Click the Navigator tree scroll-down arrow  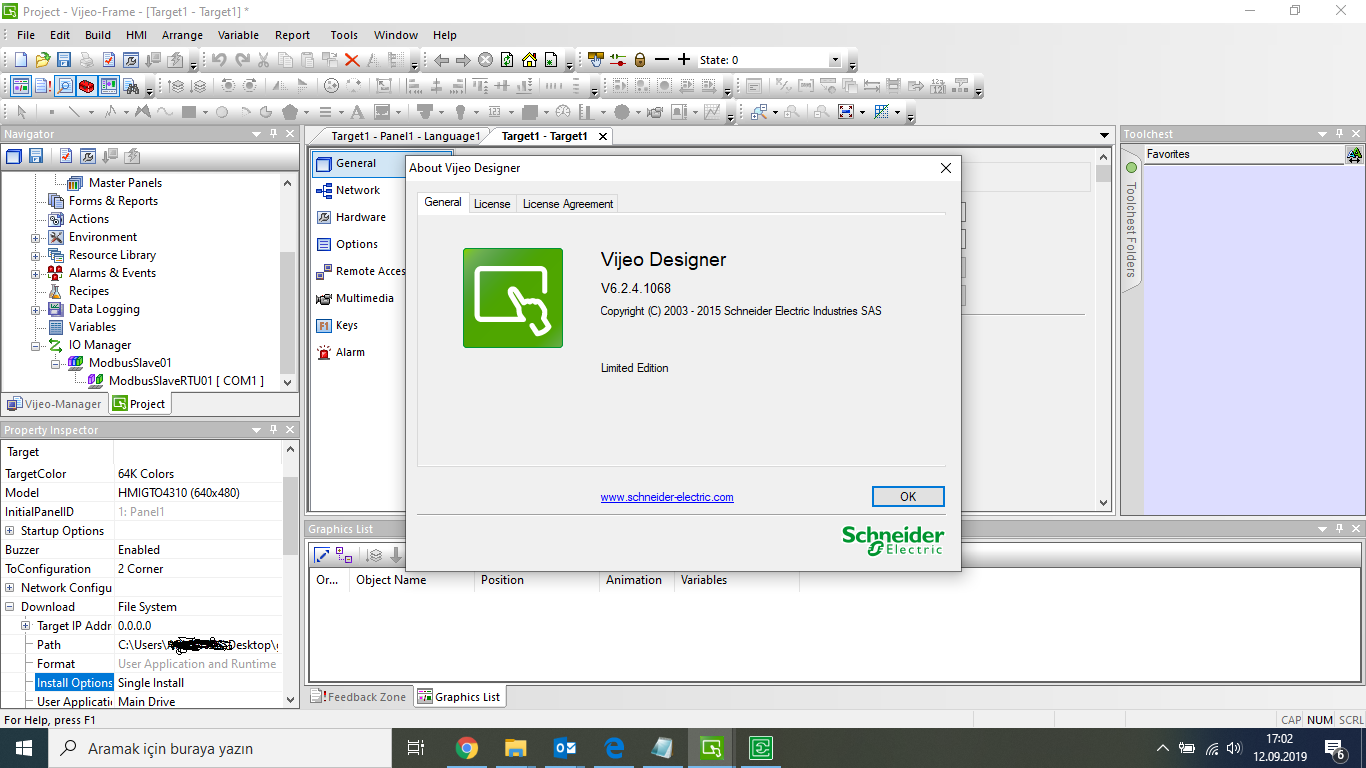289,382
